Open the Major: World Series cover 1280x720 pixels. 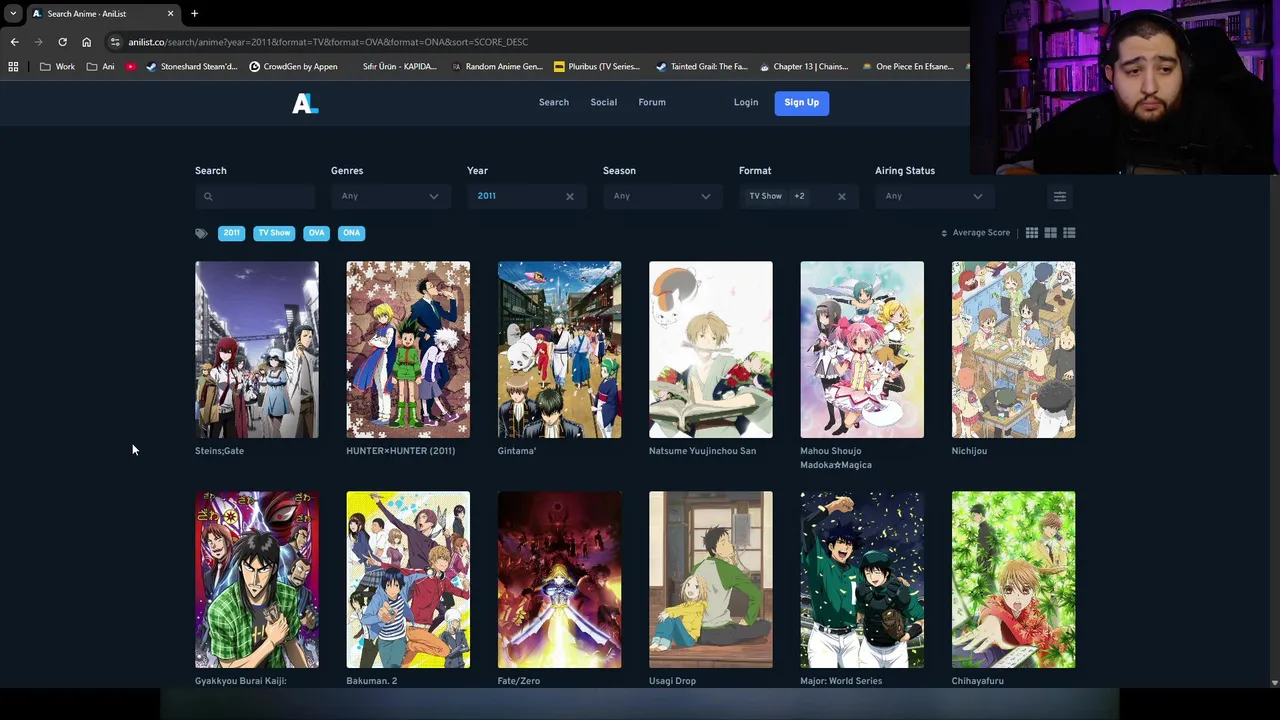point(862,580)
